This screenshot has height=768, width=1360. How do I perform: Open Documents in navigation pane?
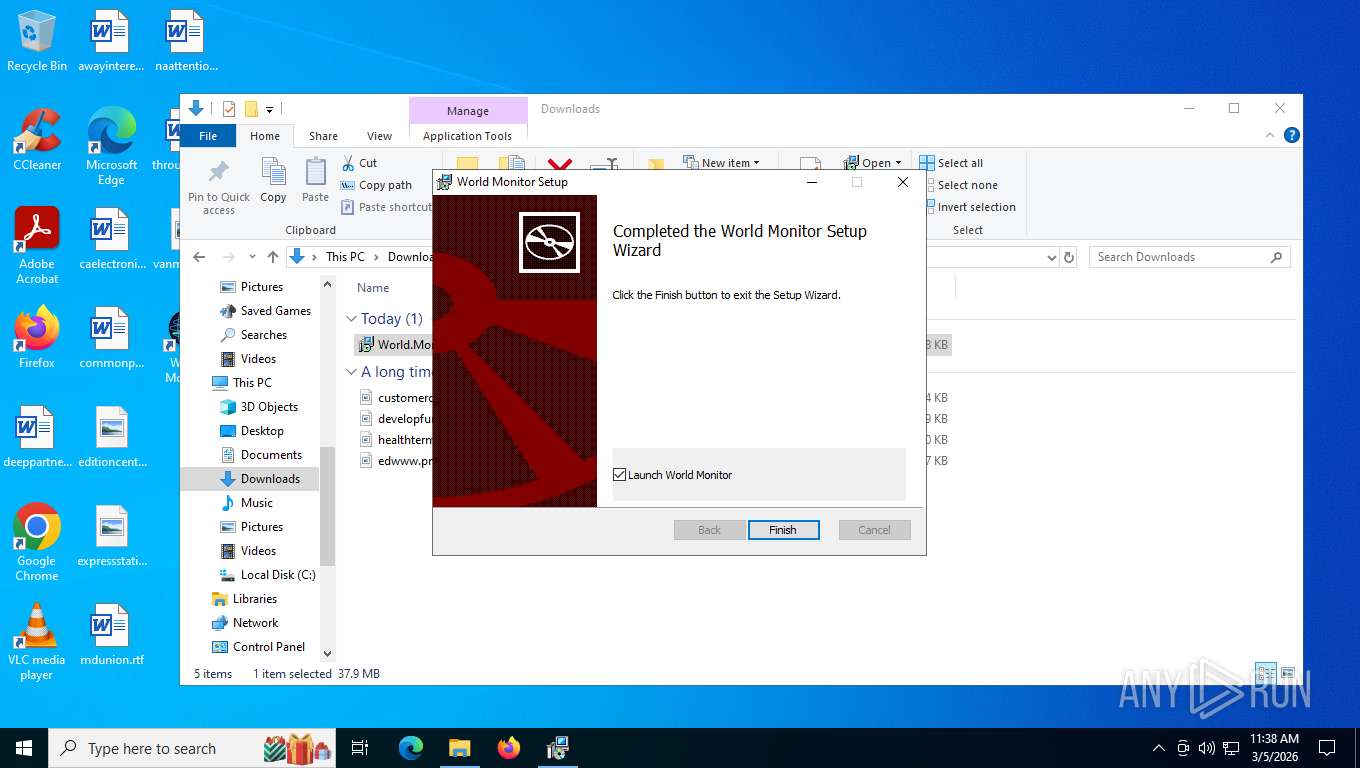click(260, 455)
